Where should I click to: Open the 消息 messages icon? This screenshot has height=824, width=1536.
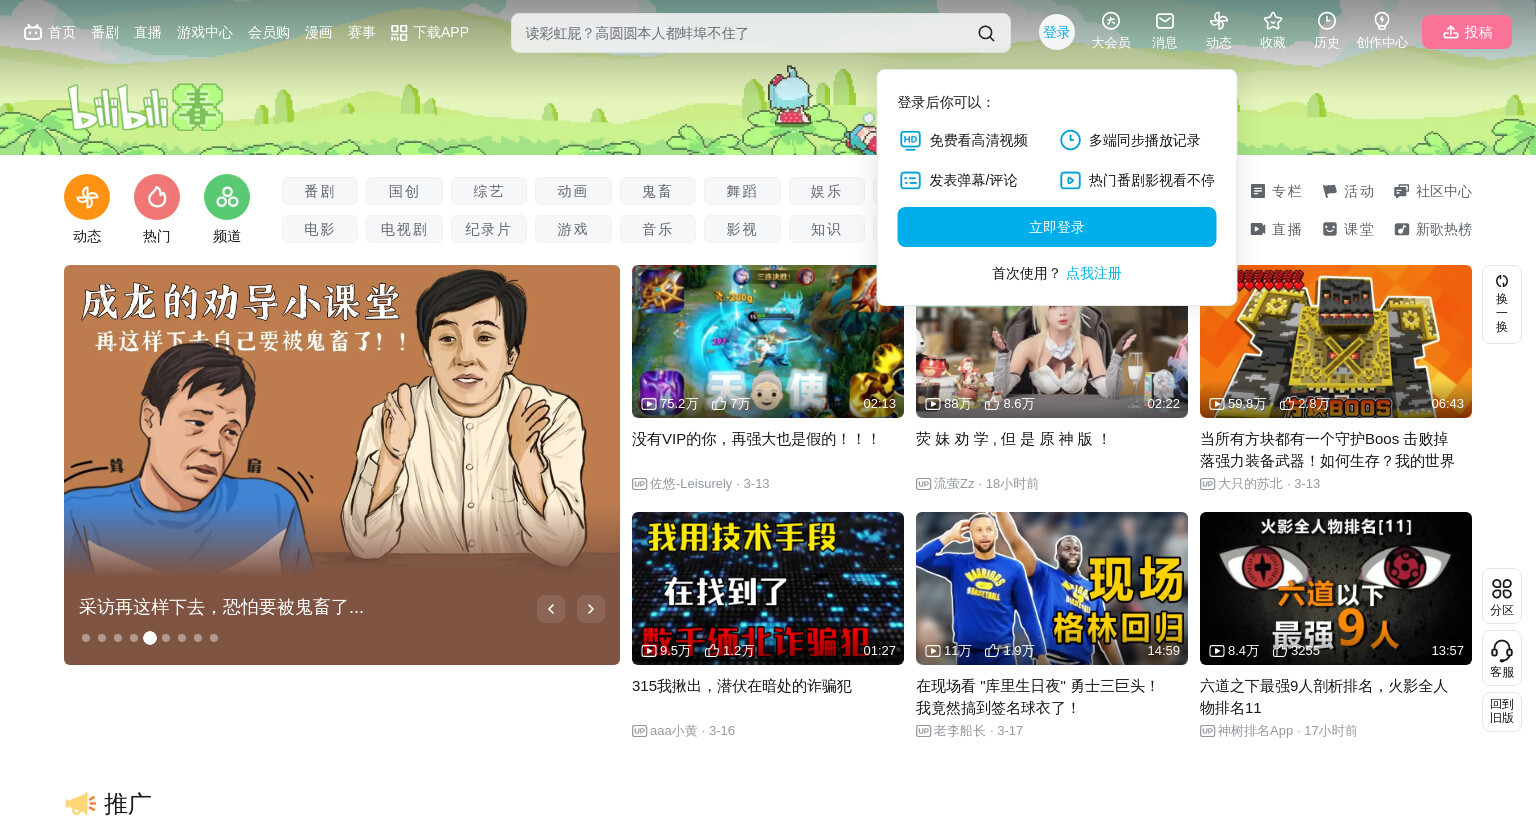tap(1164, 21)
